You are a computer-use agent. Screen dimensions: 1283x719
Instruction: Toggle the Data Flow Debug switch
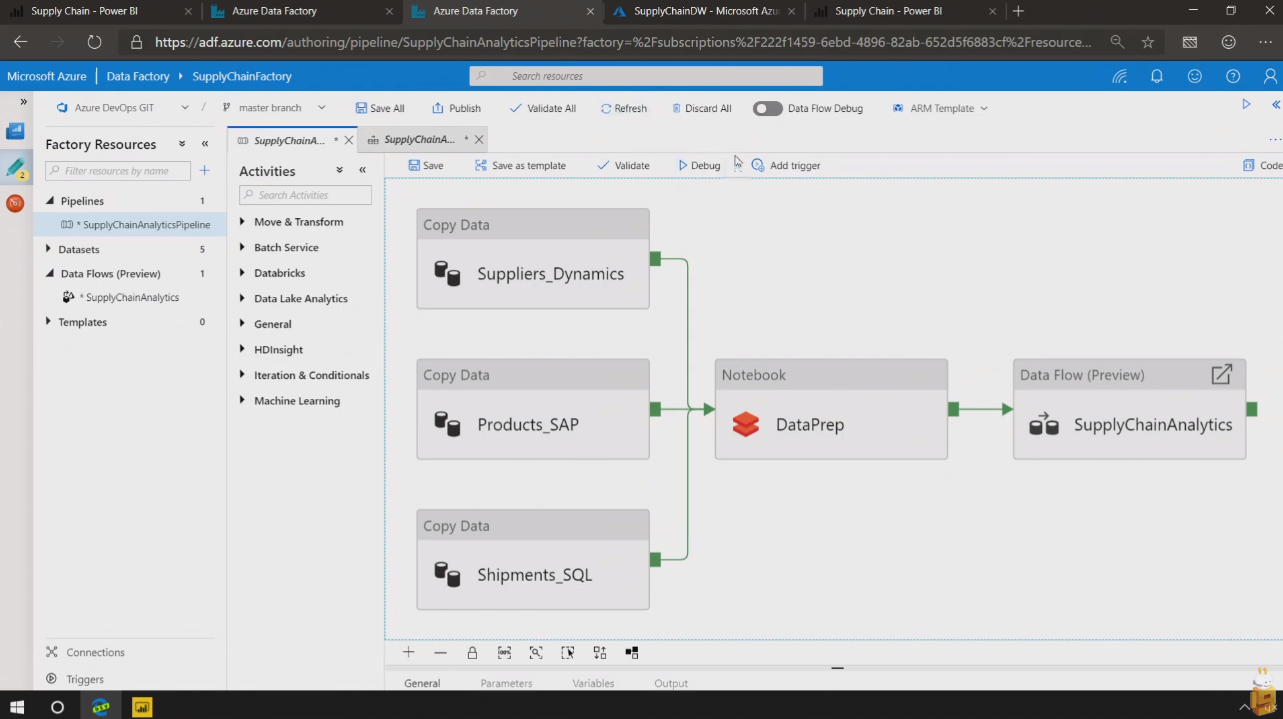click(767, 108)
